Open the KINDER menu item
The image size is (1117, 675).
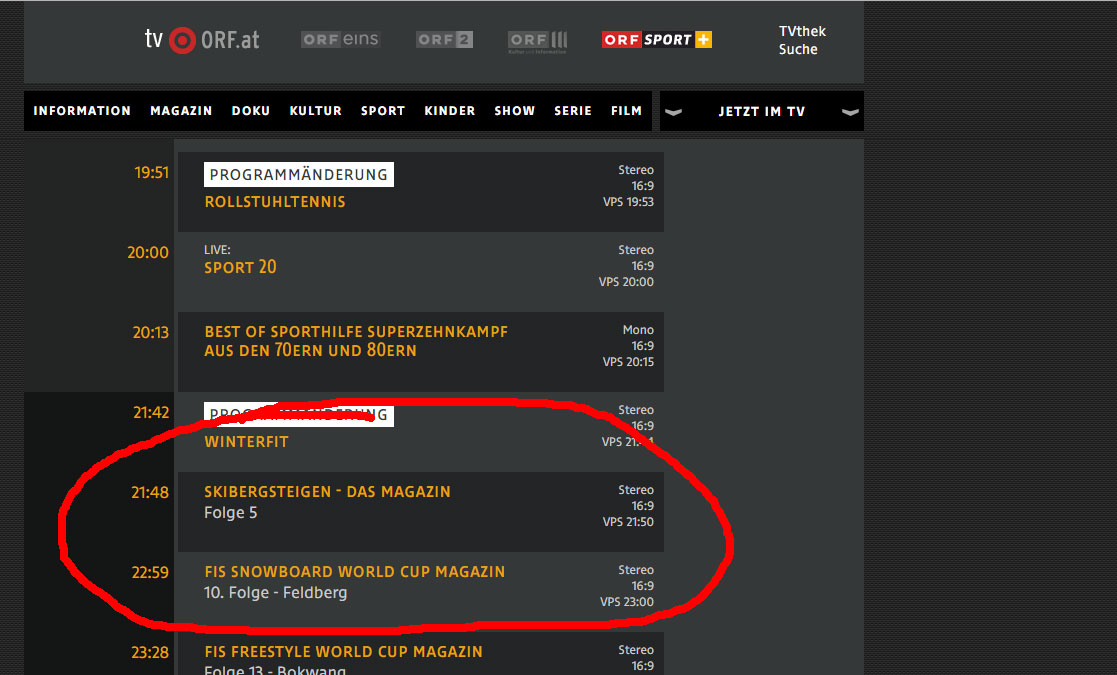(x=450, y=111)
